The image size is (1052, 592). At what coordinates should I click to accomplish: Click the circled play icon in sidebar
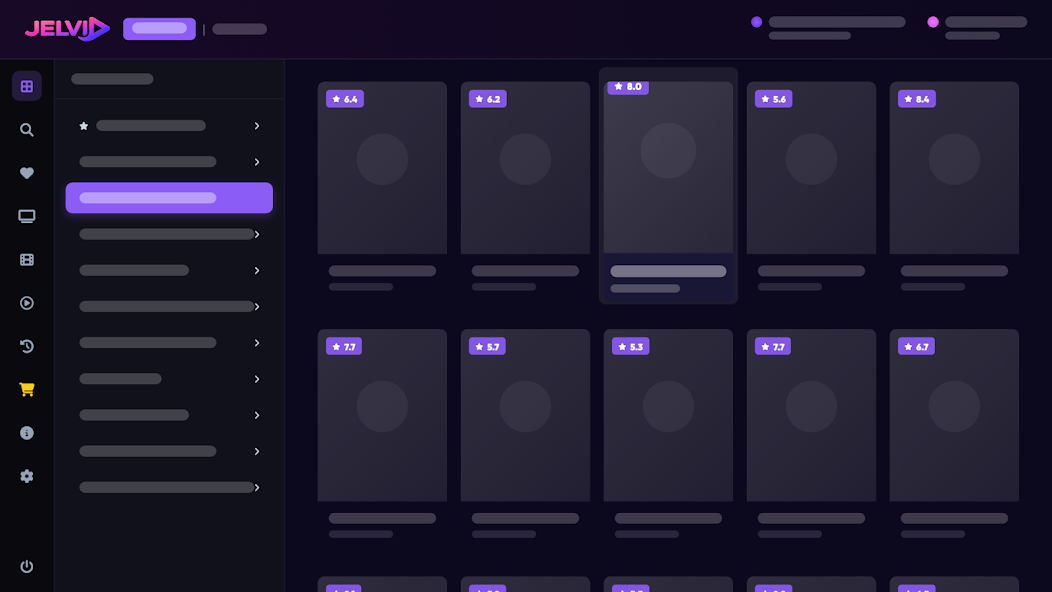coord(27,303)
